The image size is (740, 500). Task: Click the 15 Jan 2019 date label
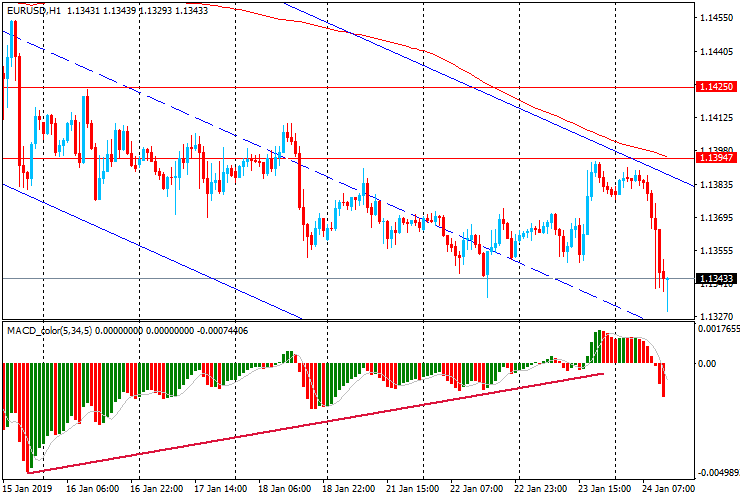coord(27,488)
